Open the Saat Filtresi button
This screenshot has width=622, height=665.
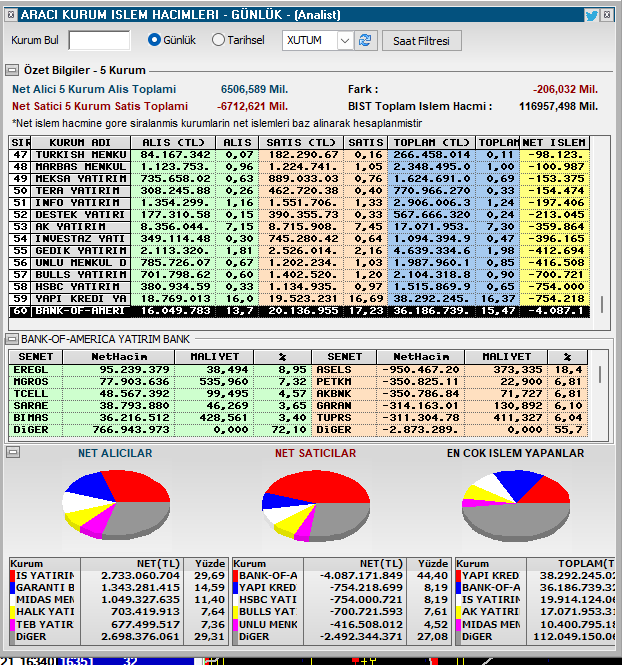pos(421,41)
